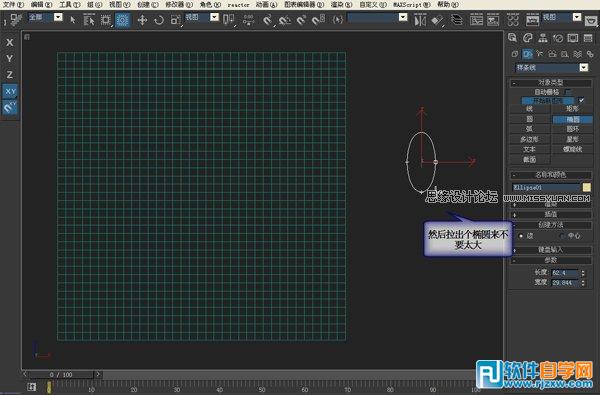Open the Motion command panel tab
This screenshot has height=395, width=600.
point(558,38)
